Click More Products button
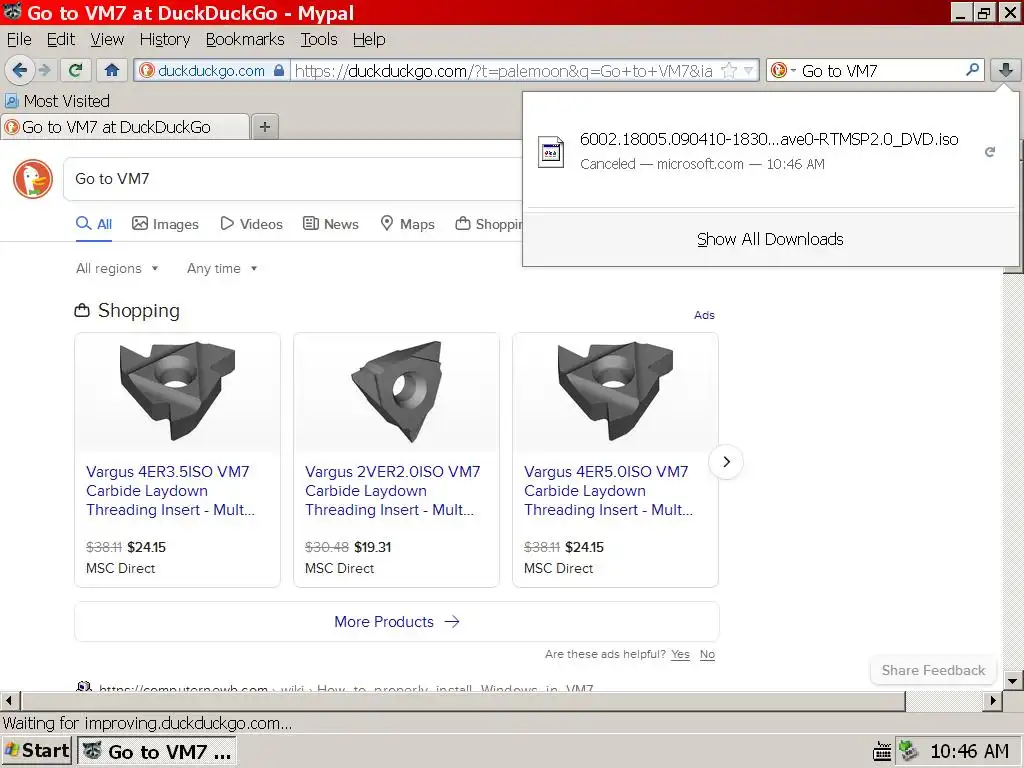 click(x=397, y=622)
